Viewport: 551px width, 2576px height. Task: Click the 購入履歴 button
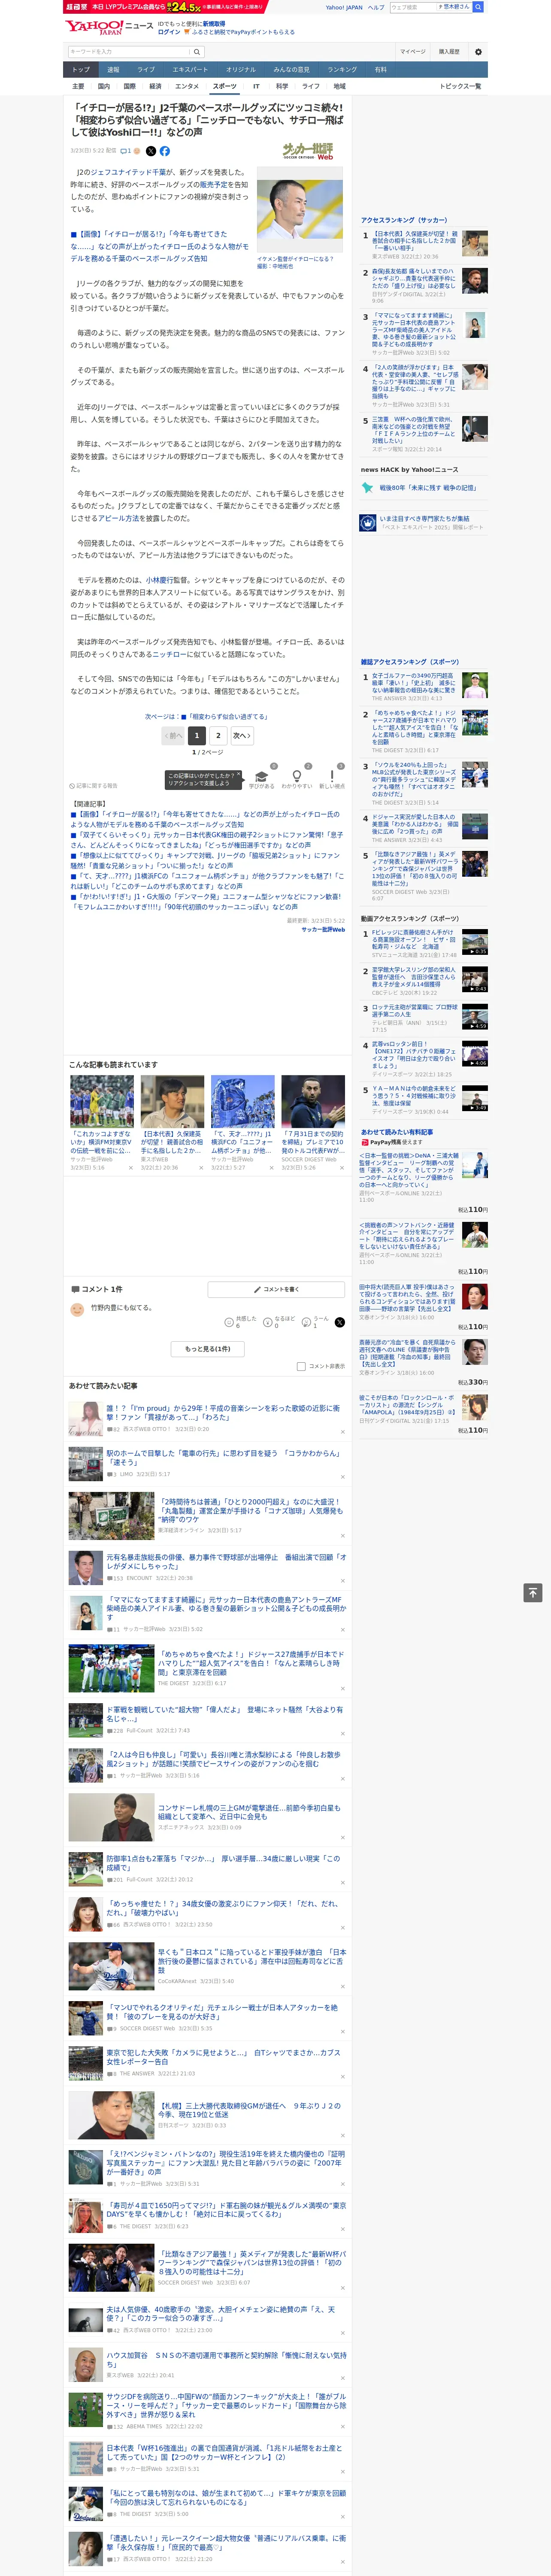click(449, 51)
